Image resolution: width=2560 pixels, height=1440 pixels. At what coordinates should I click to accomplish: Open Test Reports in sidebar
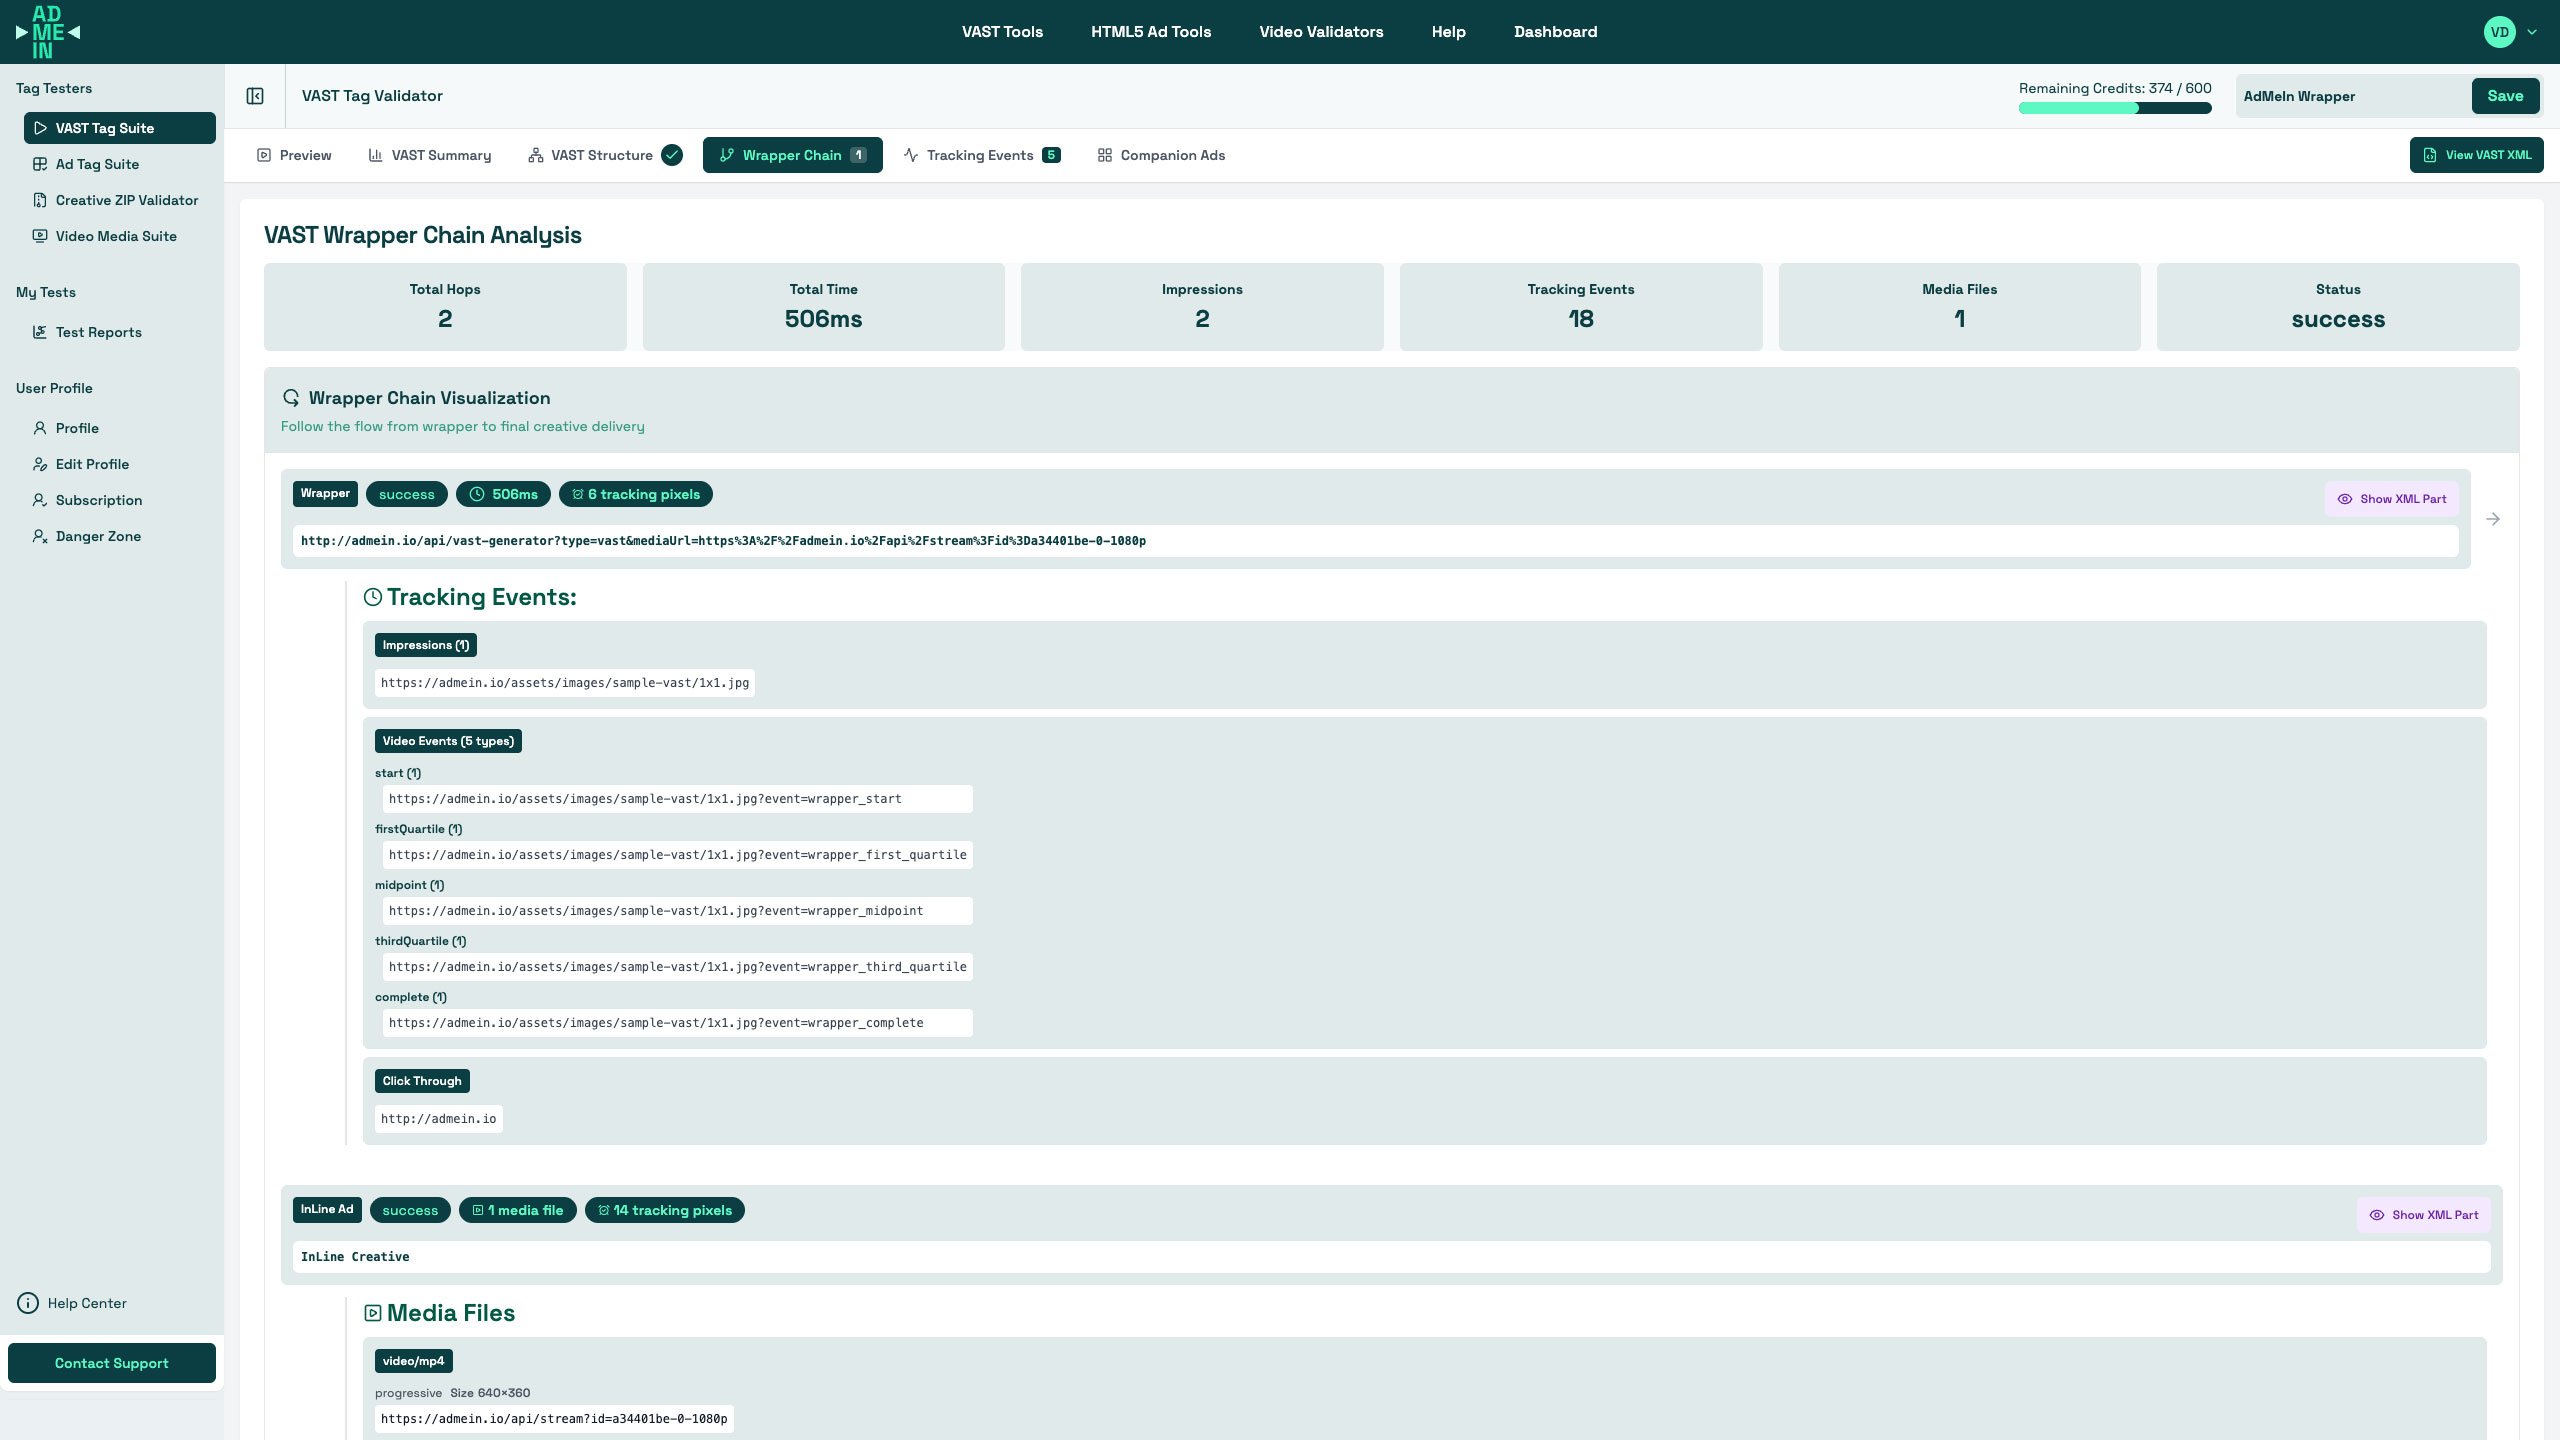(98, 332)
